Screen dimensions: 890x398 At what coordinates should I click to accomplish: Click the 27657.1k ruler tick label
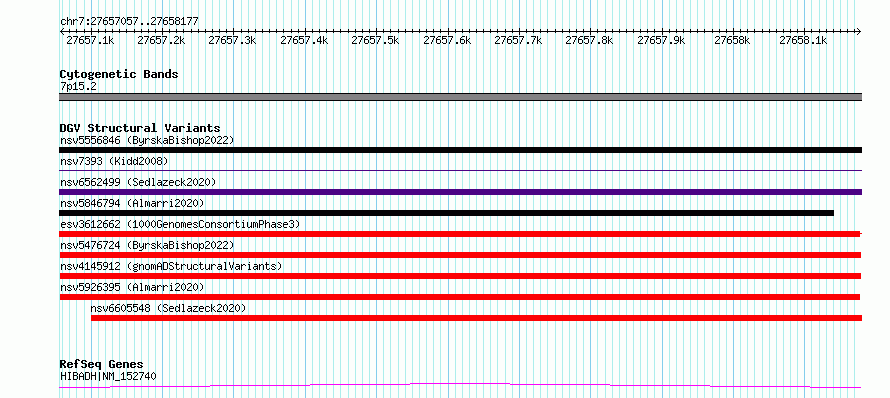point(90,41)
